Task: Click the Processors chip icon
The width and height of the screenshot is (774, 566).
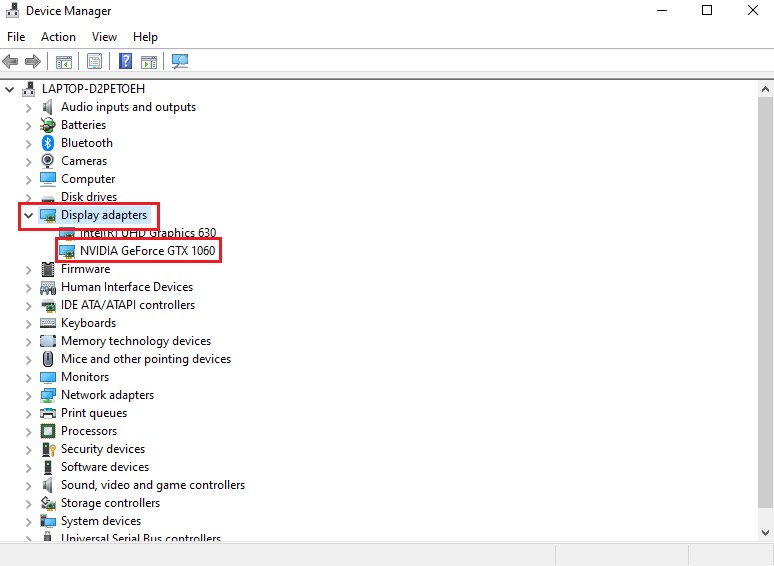Action: coord(48,431)
